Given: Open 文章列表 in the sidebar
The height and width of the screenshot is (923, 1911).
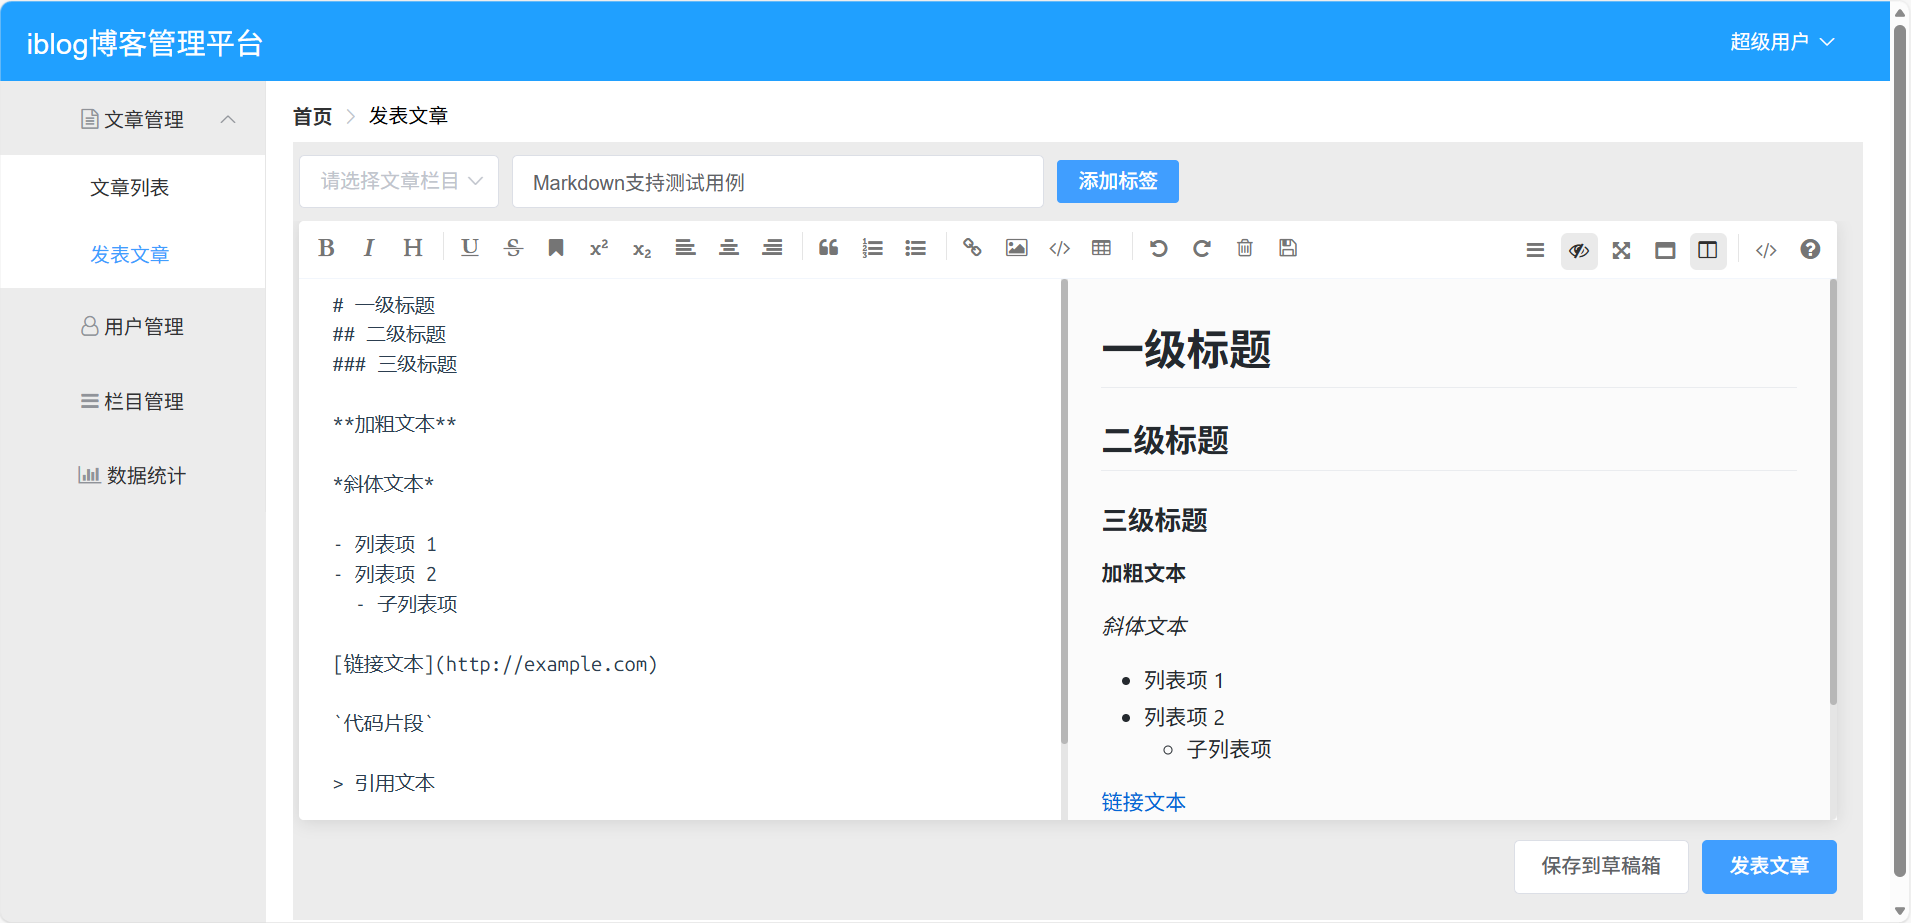Looking at the screenshot, I should pos(130,187).
